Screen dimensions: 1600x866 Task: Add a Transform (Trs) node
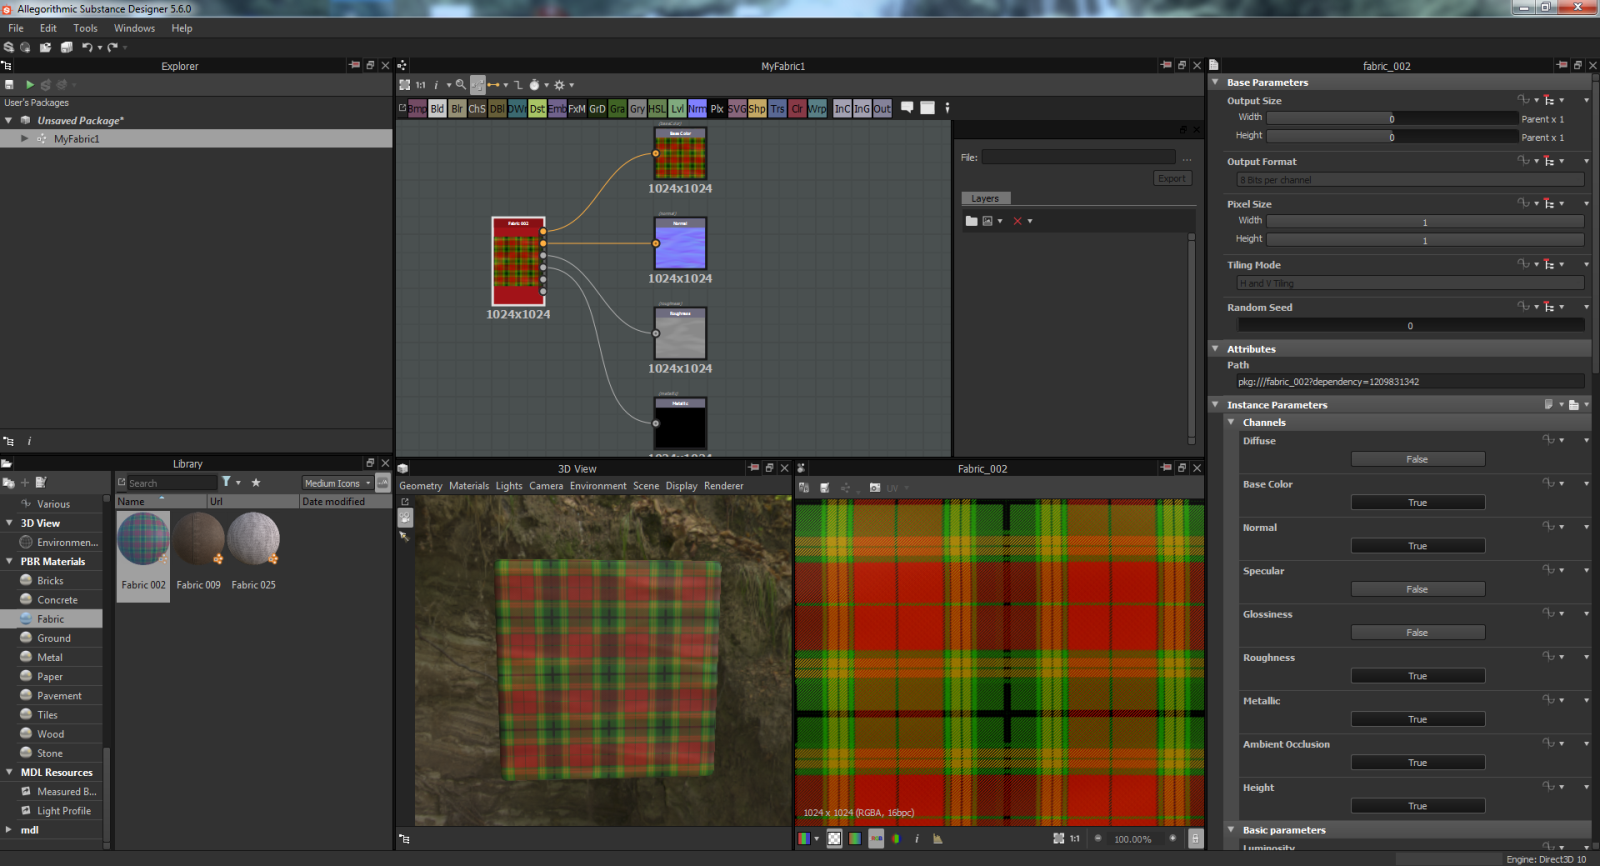777,108
